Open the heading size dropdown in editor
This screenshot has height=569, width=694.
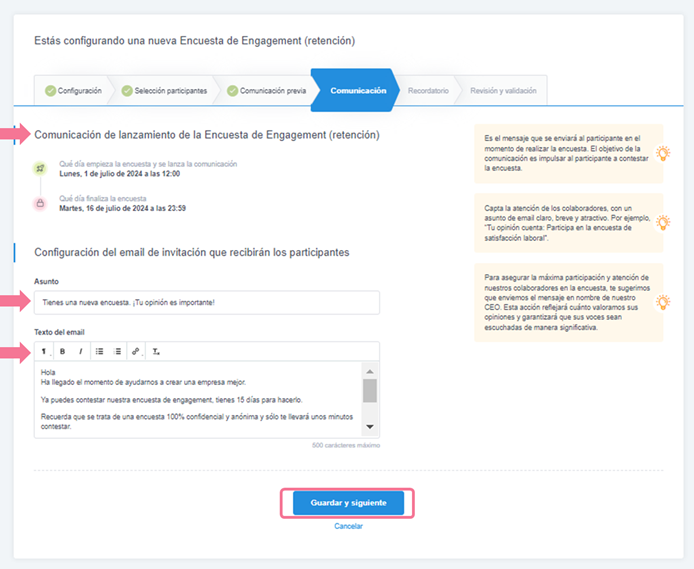(x=44, y=352)
